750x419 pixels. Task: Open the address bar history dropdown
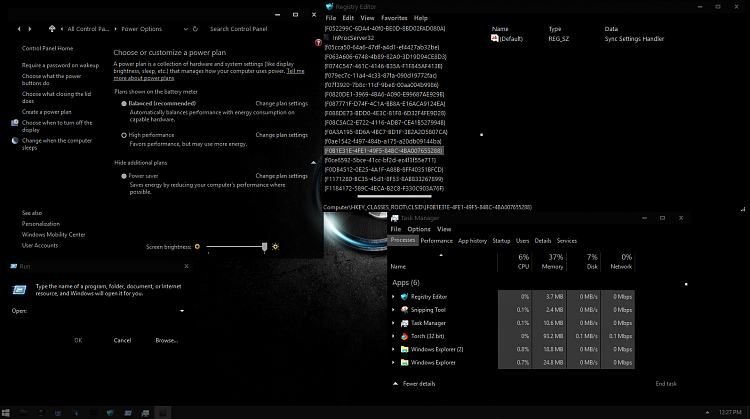(186, 29)
